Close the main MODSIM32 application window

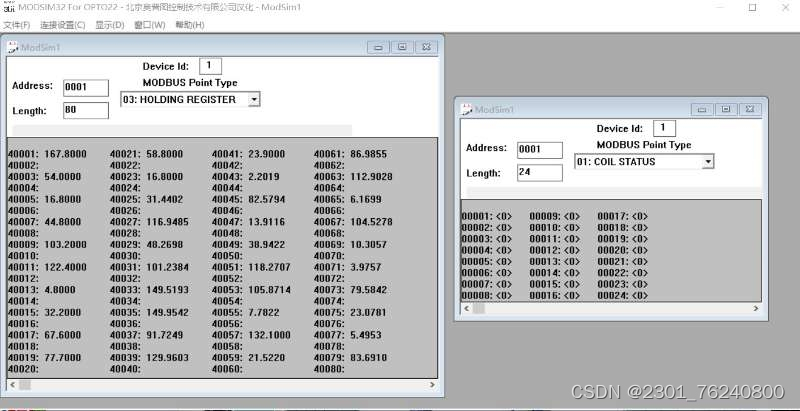(785, 8)
